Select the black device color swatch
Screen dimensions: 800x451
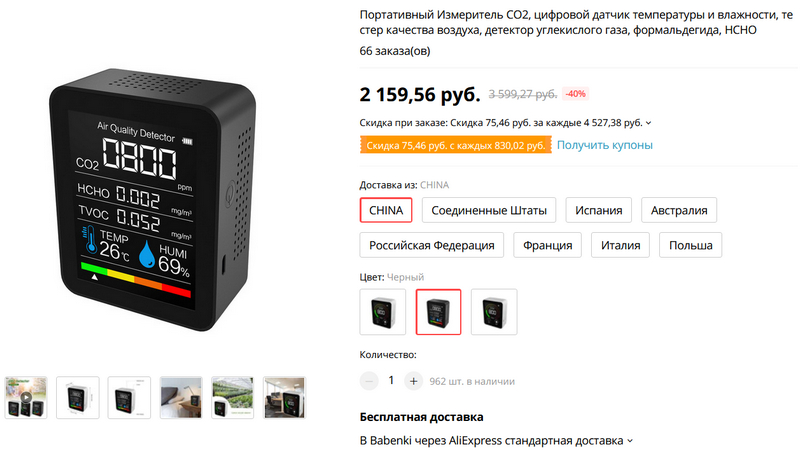tap(438, 312)
